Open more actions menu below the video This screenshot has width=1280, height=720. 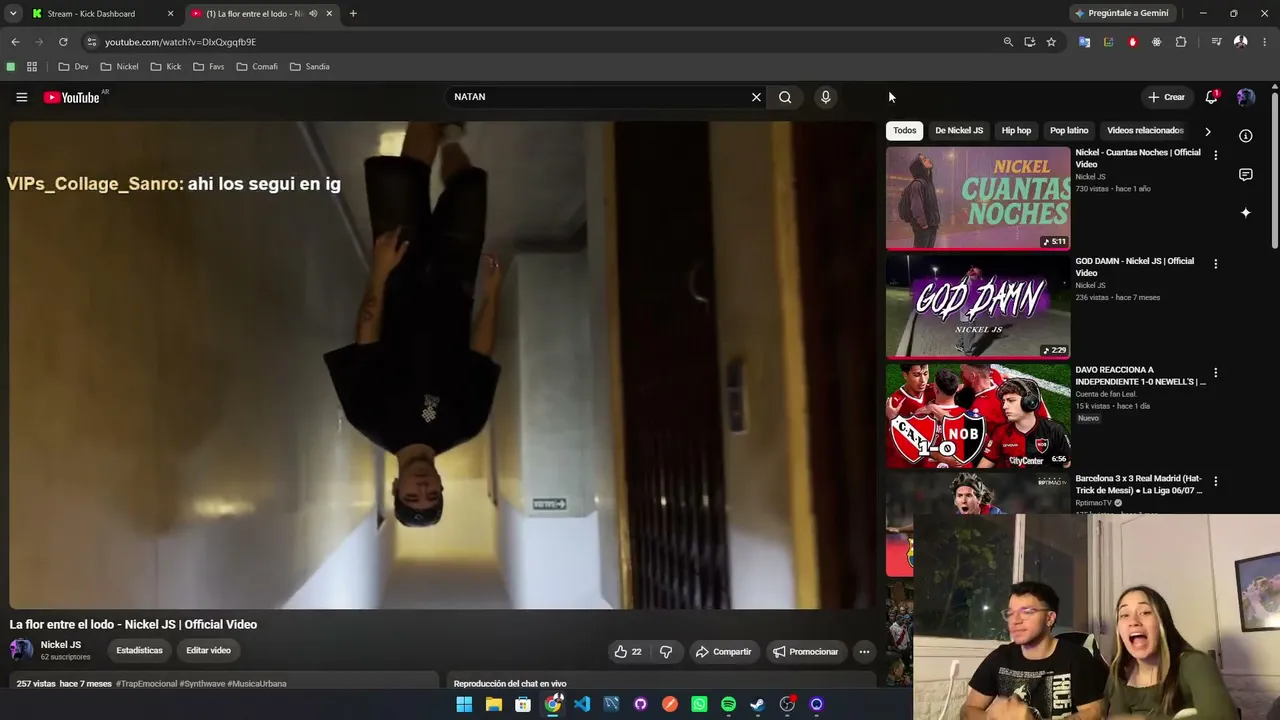click(864, 651)
